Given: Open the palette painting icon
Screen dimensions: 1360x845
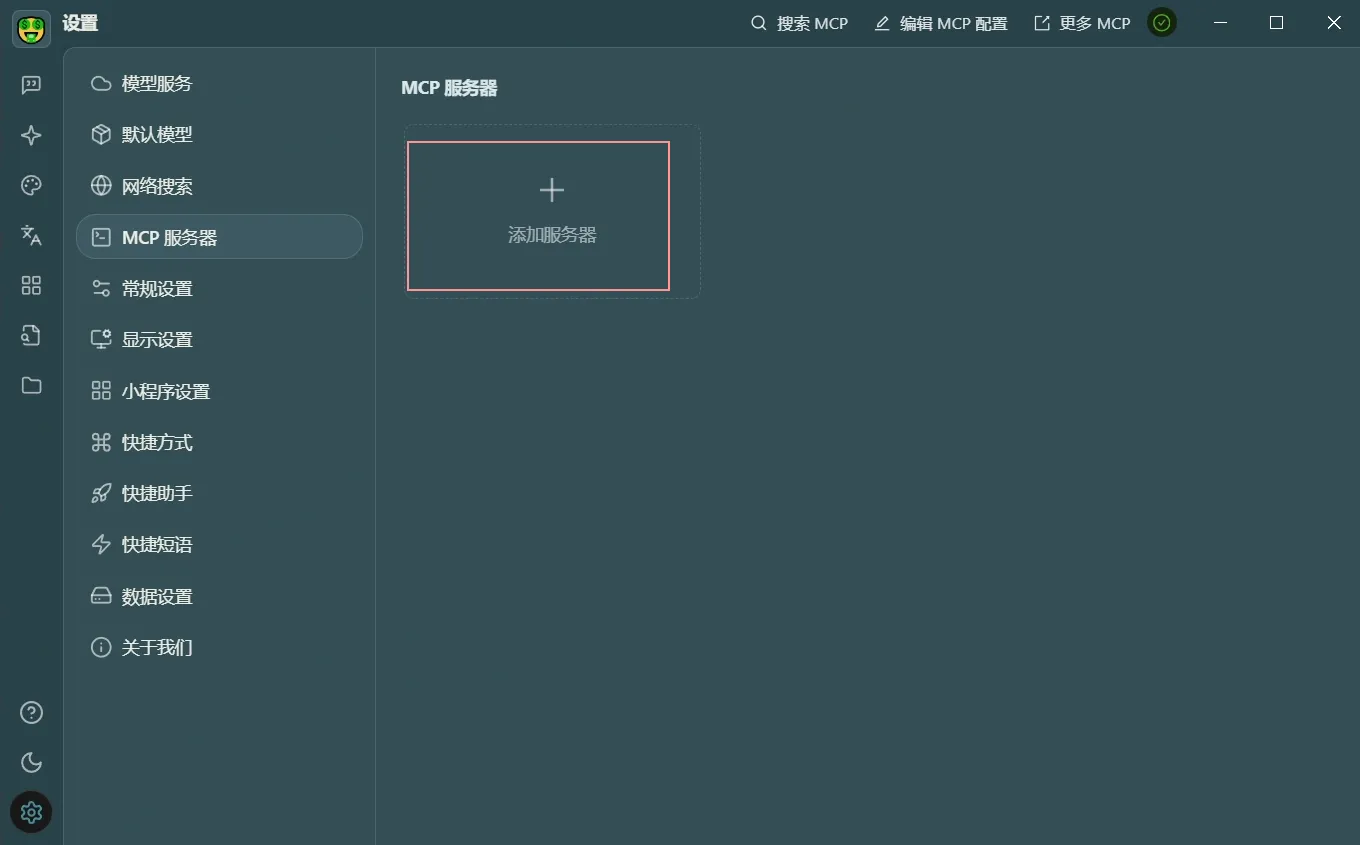Looking at the screenshot, I should point(31,185).
